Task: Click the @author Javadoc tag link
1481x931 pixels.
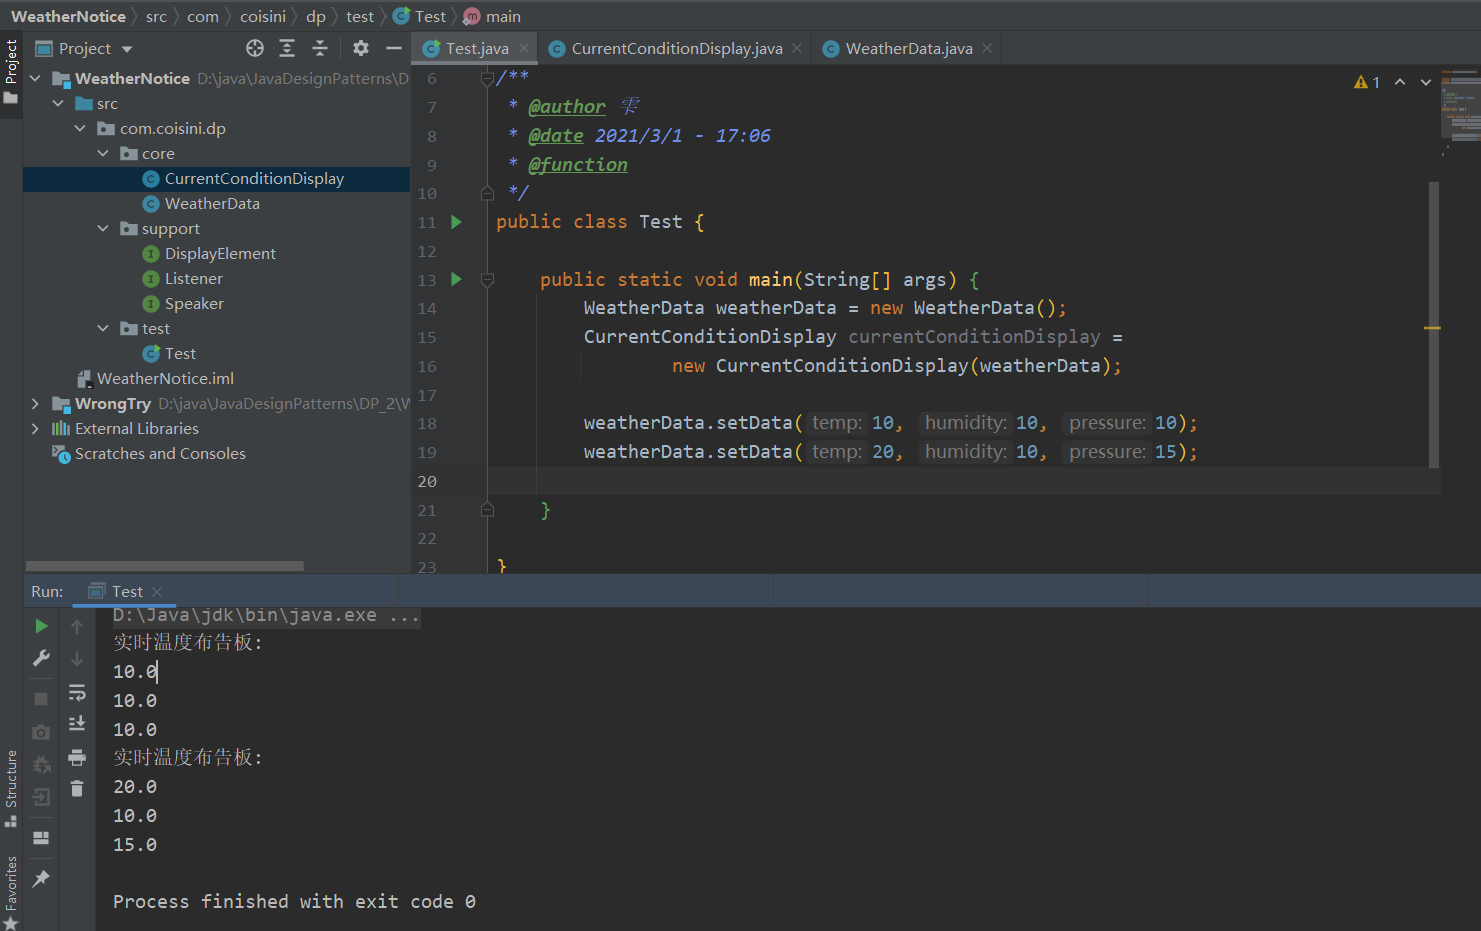Action: (566, 107)
